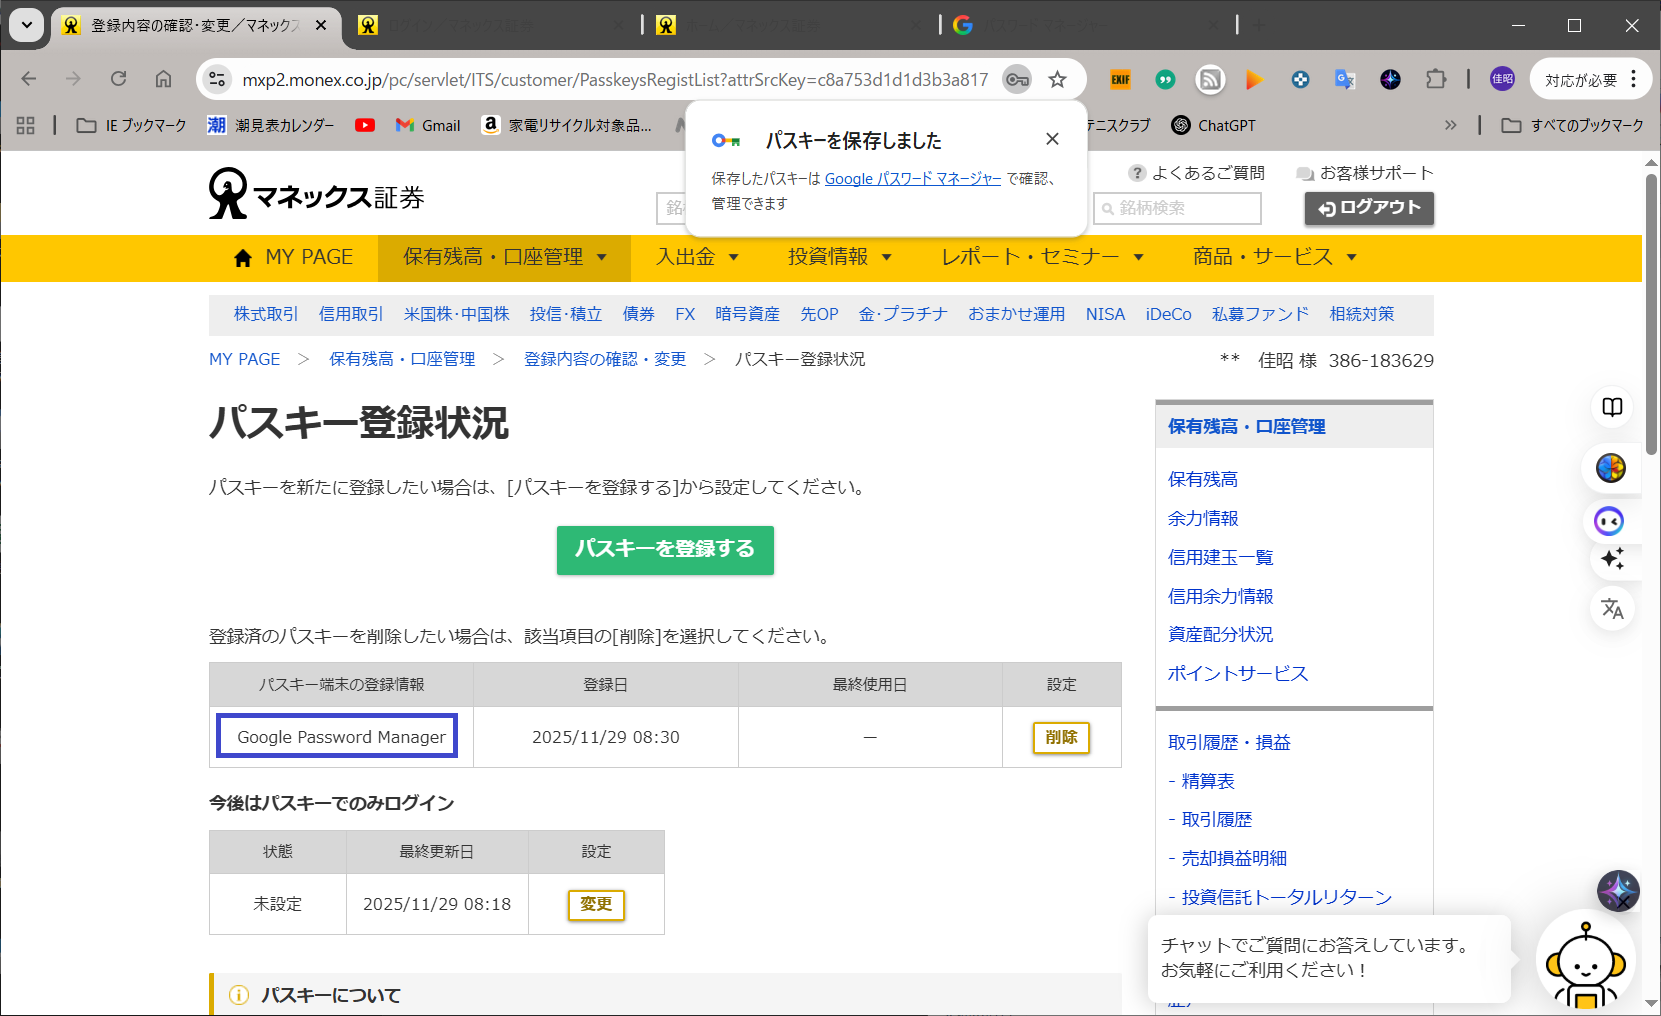The width and height of the screenshot is (1661, 1016).
Task: Delete the Google Password Manager passkey
Action: [x=1060, y=737]
